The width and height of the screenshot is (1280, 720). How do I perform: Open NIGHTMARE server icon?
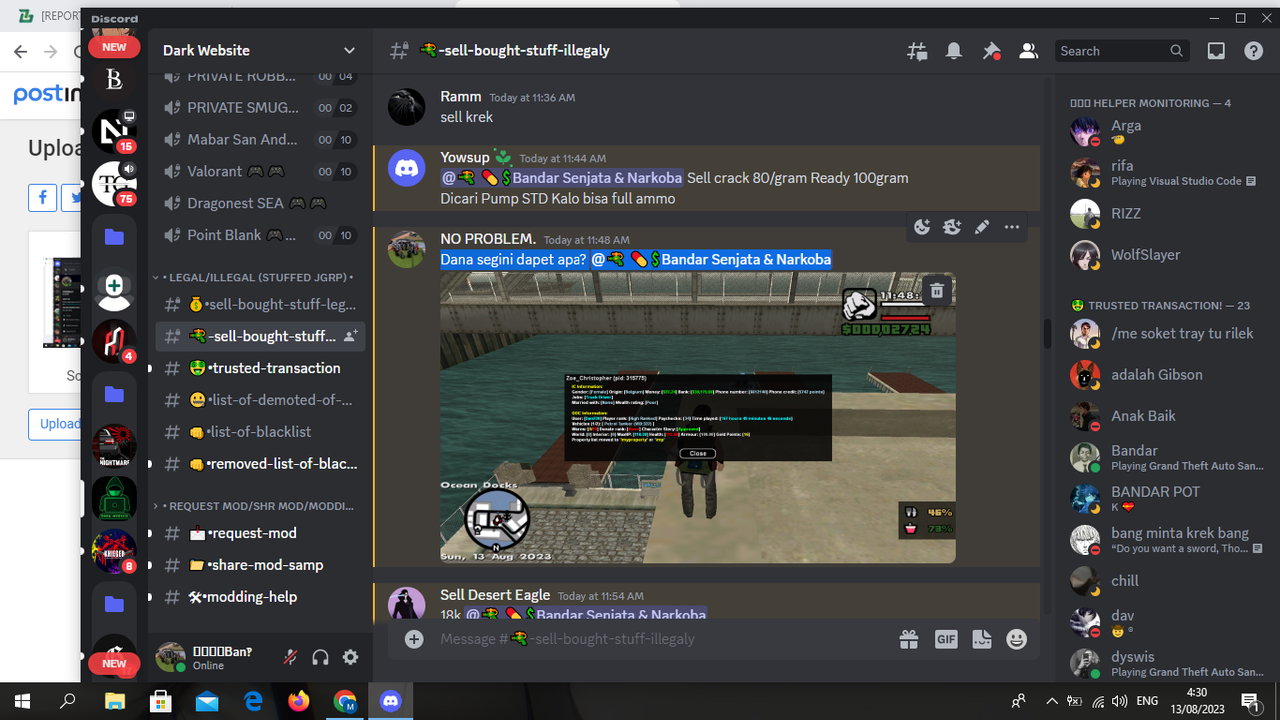(x=114, y=446)
